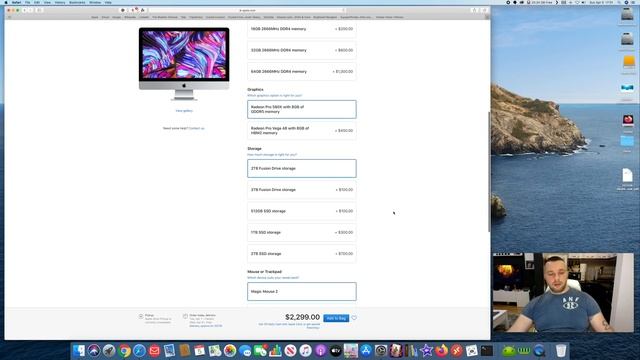
Task: Open Safari menu in menu bar
Action: point(16,2)
